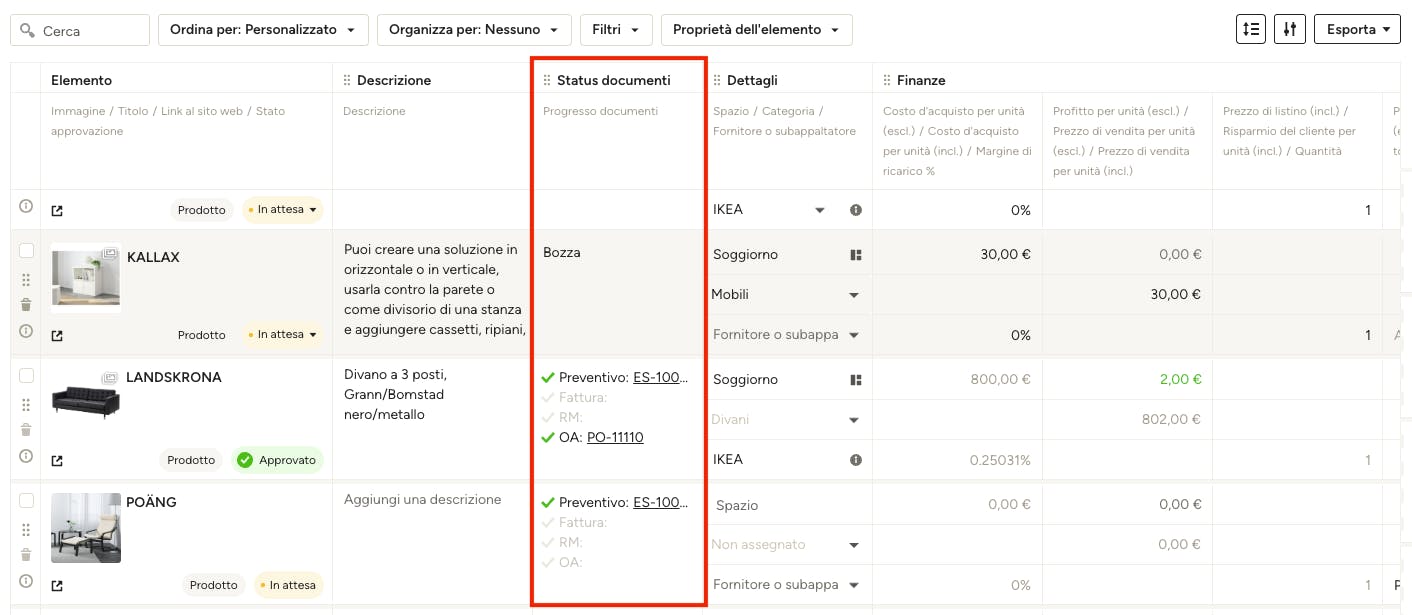Open Proprietà dell'elemento menu
Screen dimensions: 1412x615
click(x=756, y=30)
